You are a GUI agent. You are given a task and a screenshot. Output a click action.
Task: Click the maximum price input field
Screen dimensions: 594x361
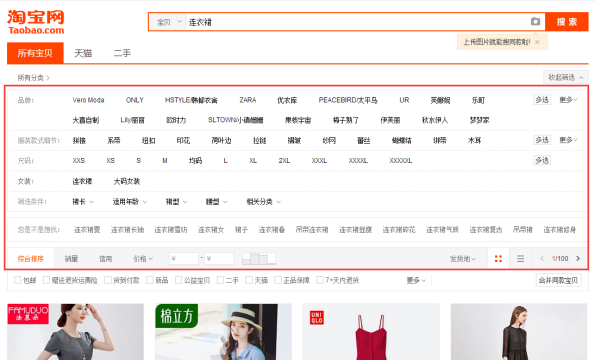[219, 259]
